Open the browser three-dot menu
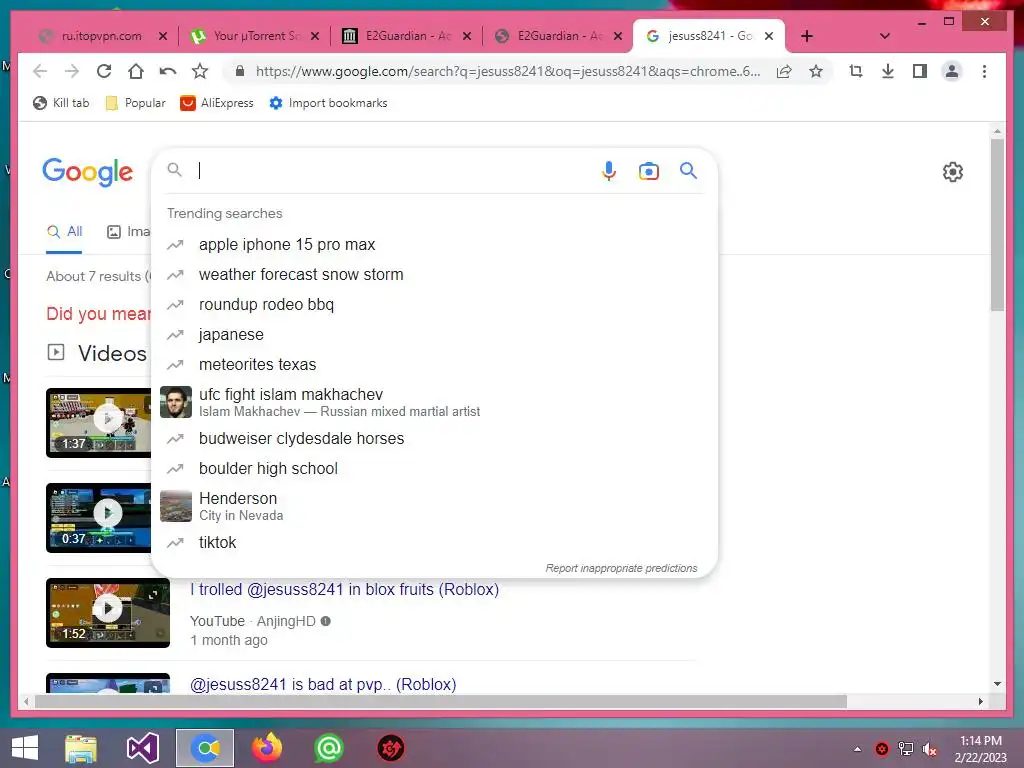Screen dimensions: 1024x768 [x=984, y=71]
